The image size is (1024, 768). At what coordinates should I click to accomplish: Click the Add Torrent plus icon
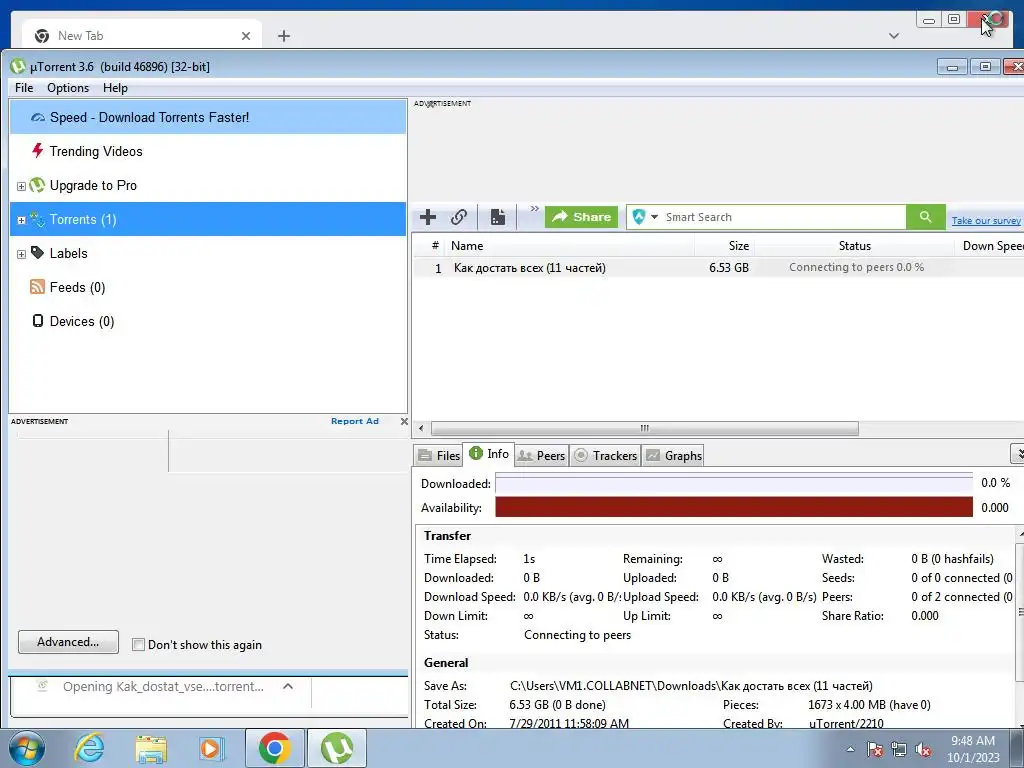[x=428, y=217]
